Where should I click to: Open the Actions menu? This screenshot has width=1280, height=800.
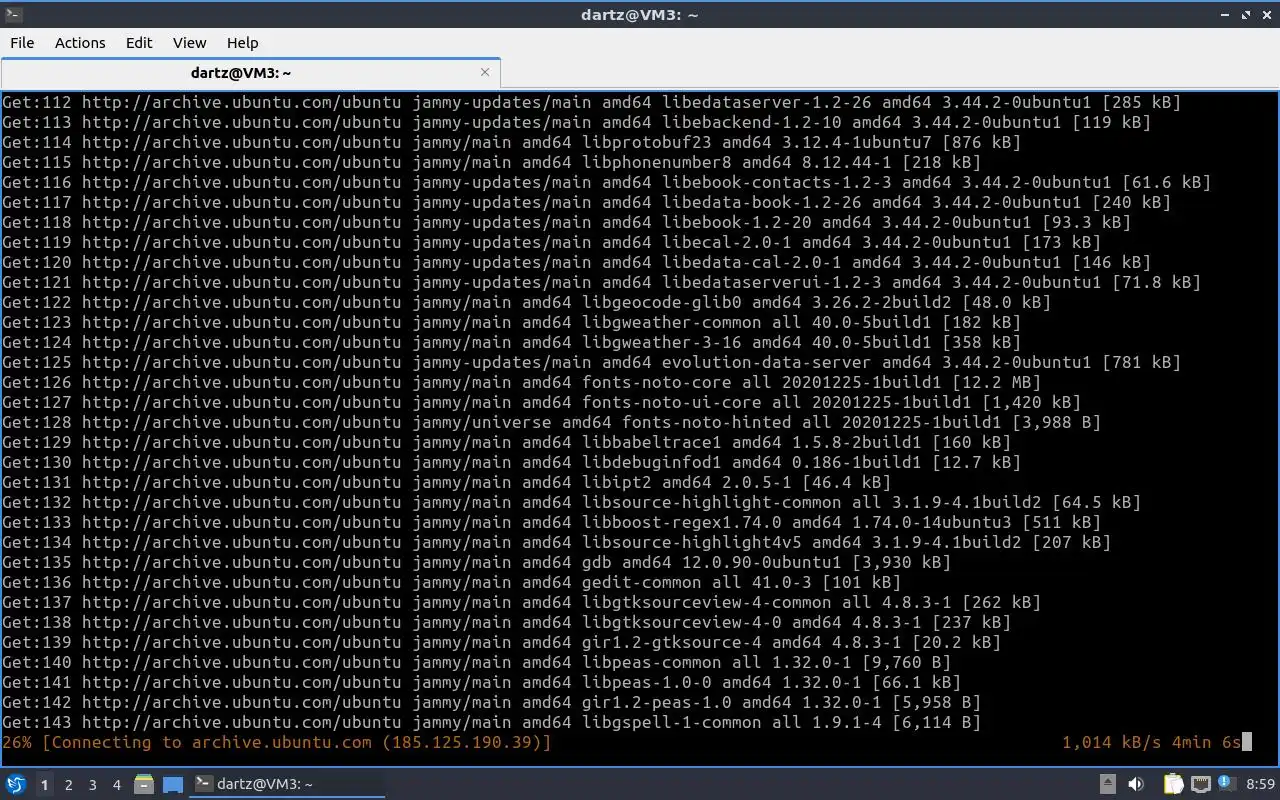point(80,42)
